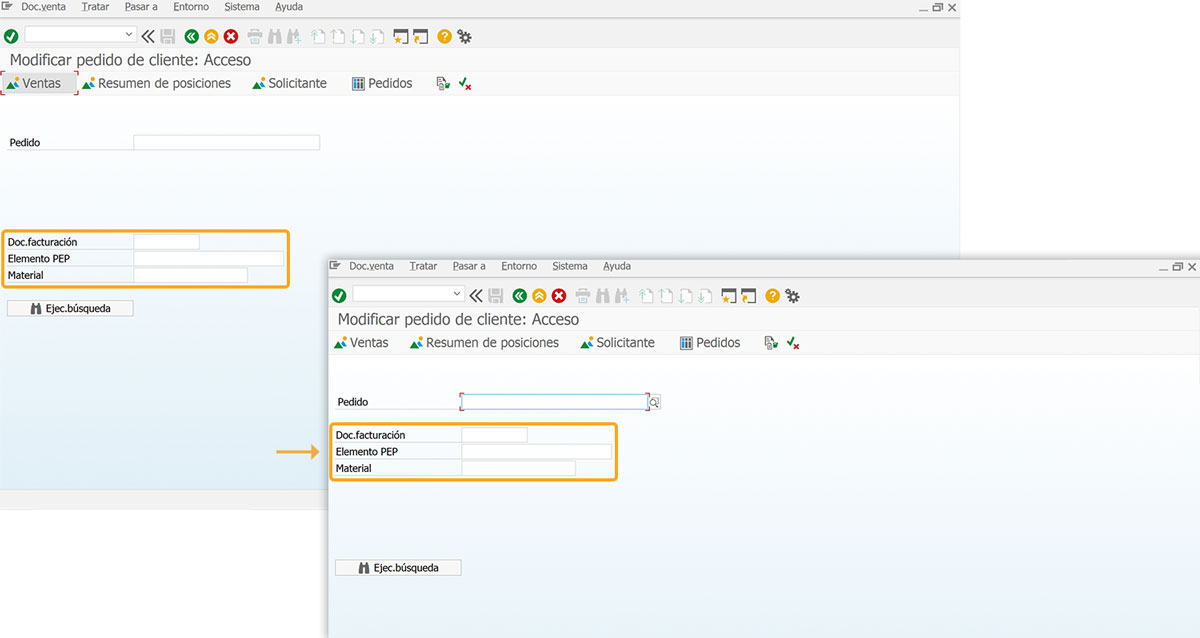
Task: Open Tratar menu in back window
Action: (x=95, y=7)
